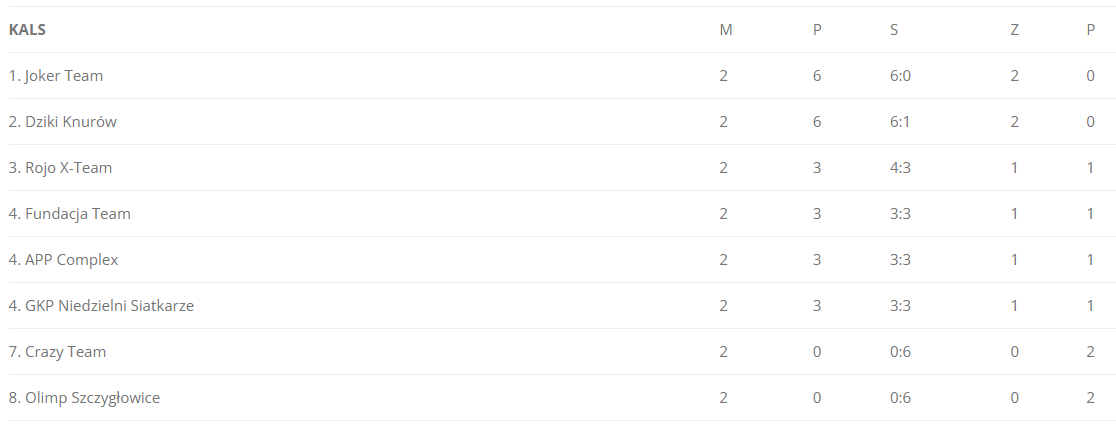This screenshot has height=425, width=1116.
Task: Click Crazy Team's 0:6 set score
Action: click(900, 352)
